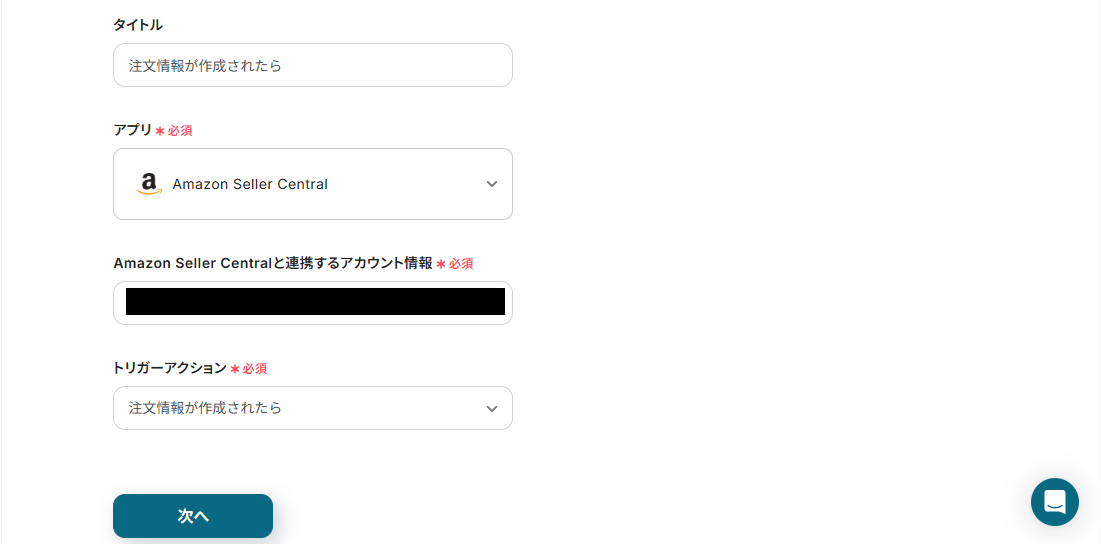Click the Amazon Seller Centralと連携するアカウント情報 label
Image resolution: width=1101 pixels, height=544 pixels.
point(272,263)
